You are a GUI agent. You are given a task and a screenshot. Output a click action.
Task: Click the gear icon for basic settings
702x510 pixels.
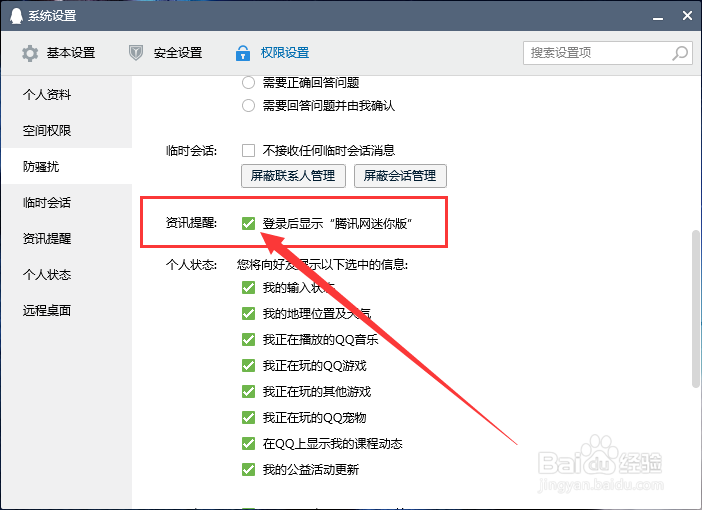coord(30,53)
